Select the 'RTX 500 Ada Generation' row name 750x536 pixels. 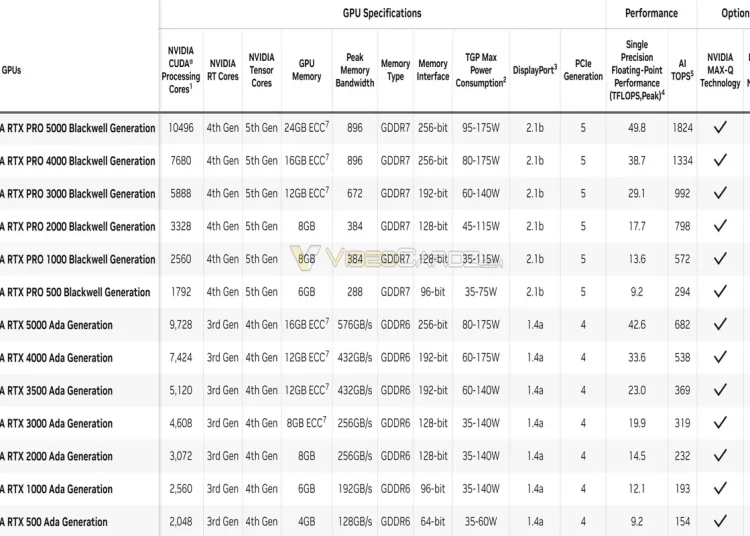click(54, 522)
